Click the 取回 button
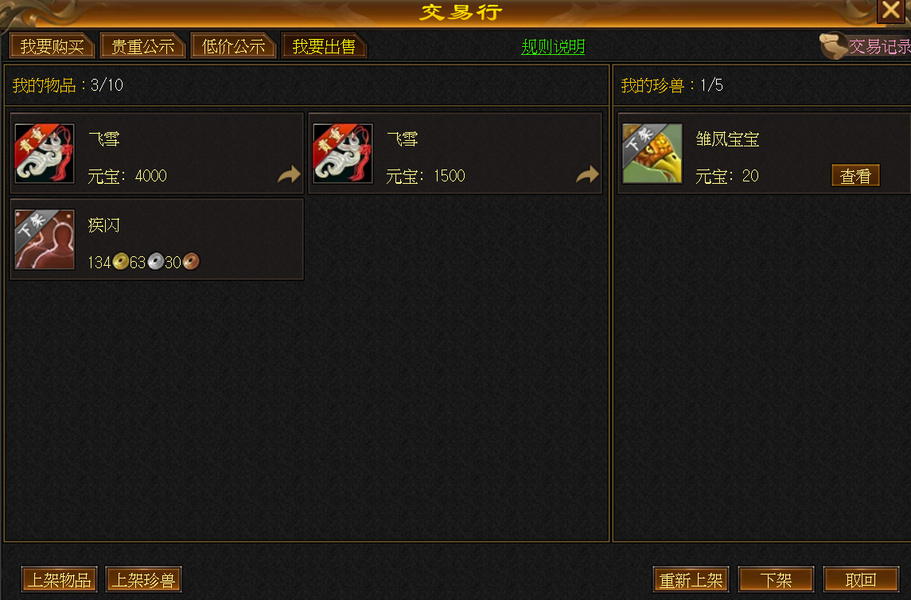This screenshot has width=911, height=600. pos(861,580)
